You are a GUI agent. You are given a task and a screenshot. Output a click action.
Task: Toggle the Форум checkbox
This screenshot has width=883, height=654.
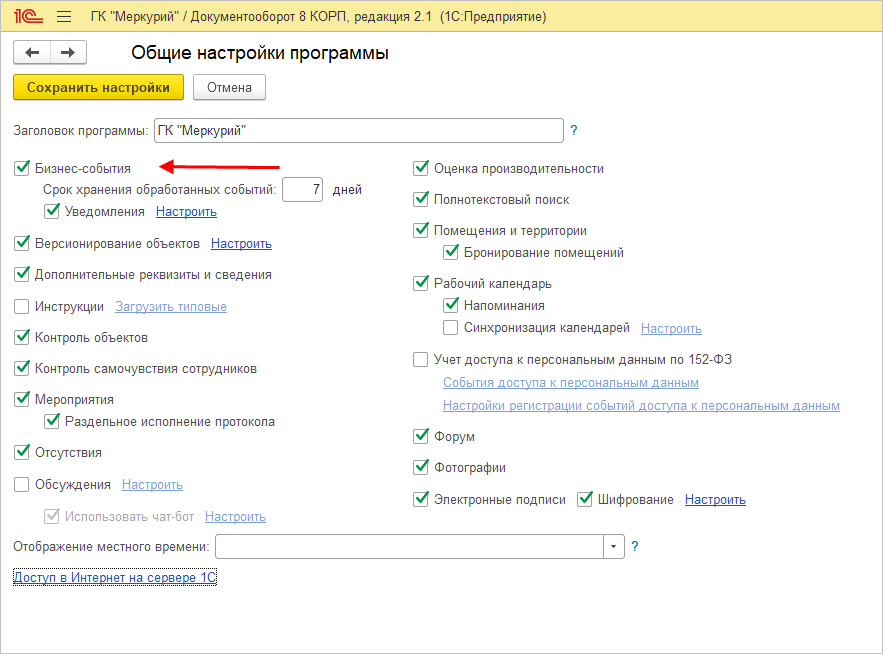tap(421, 436)
